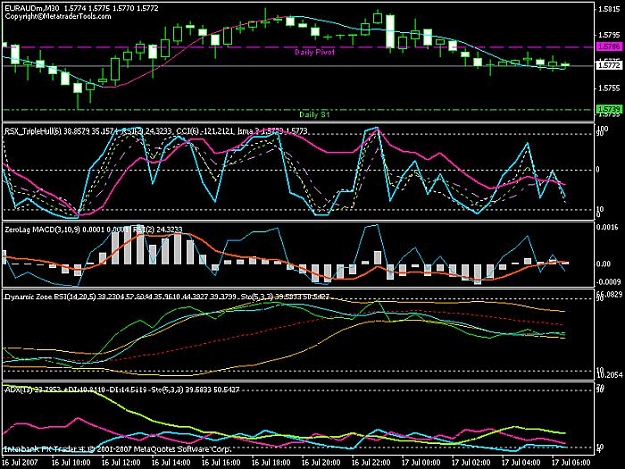Click the 1.5795 price axis label
The width and height of the screenshot is (625, 469).
[608, 35]
